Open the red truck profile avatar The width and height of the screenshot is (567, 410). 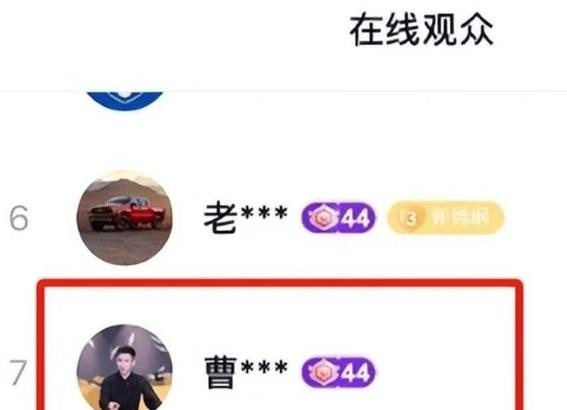(124, 218)
